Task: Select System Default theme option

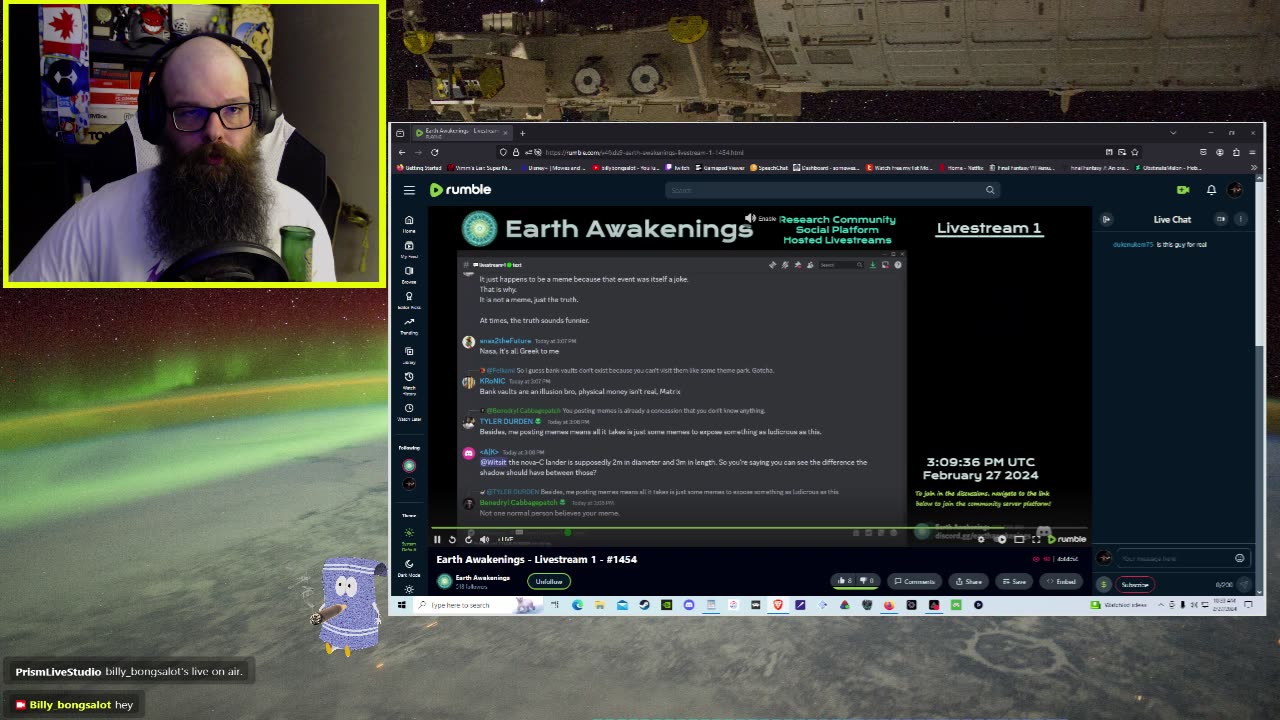Action: 409,538
